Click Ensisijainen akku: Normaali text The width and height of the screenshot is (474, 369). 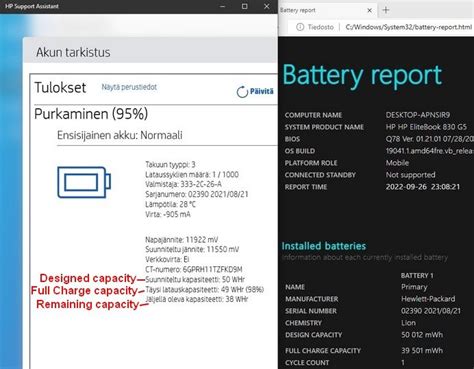pyautogui.click(x=120, y=135)
